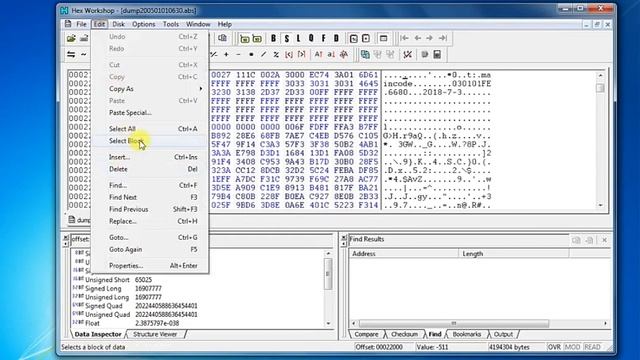Choose Properties... in Edit menu
This screenshot has width=640, height=360.
[149, 265]
